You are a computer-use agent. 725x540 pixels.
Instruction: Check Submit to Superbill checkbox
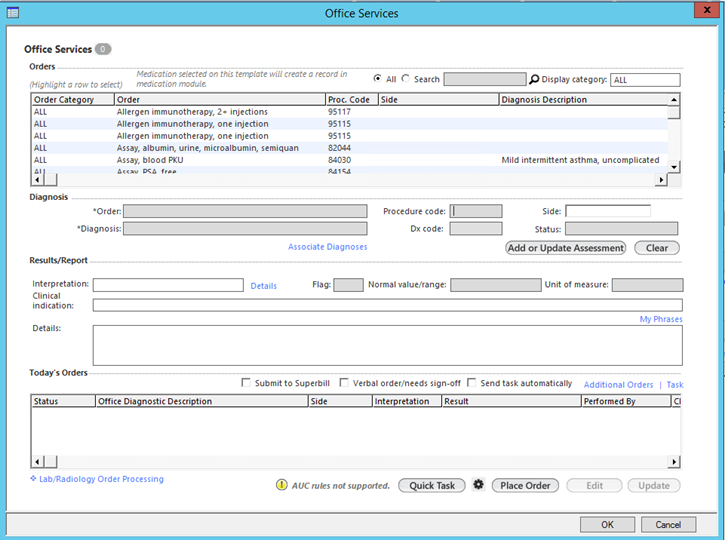(x=246, y=383)
